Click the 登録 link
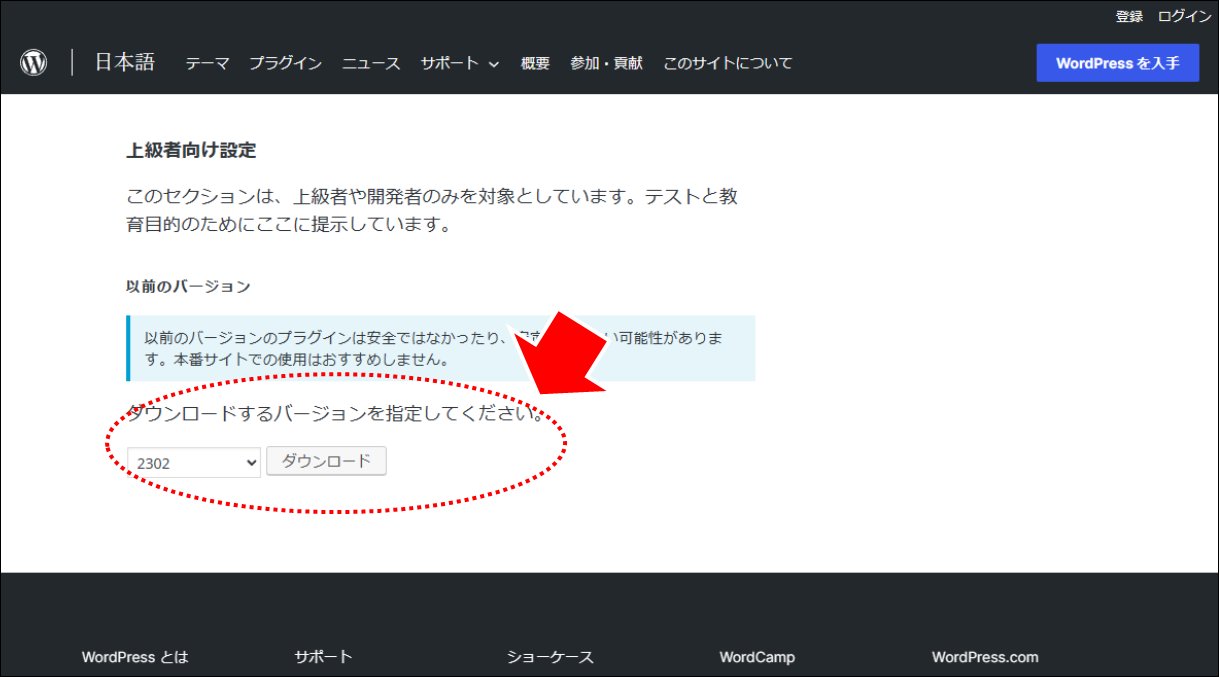 (x=1129, y=16)
